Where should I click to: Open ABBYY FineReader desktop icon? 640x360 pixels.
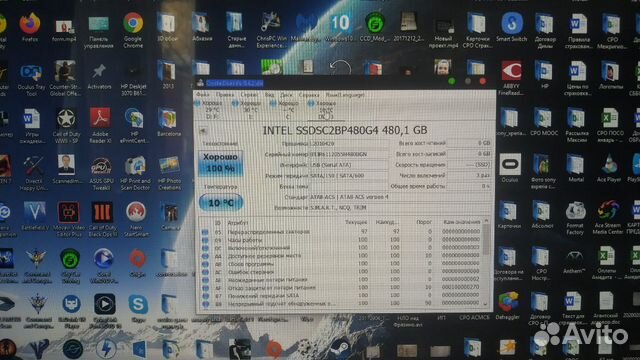[511, 78]
